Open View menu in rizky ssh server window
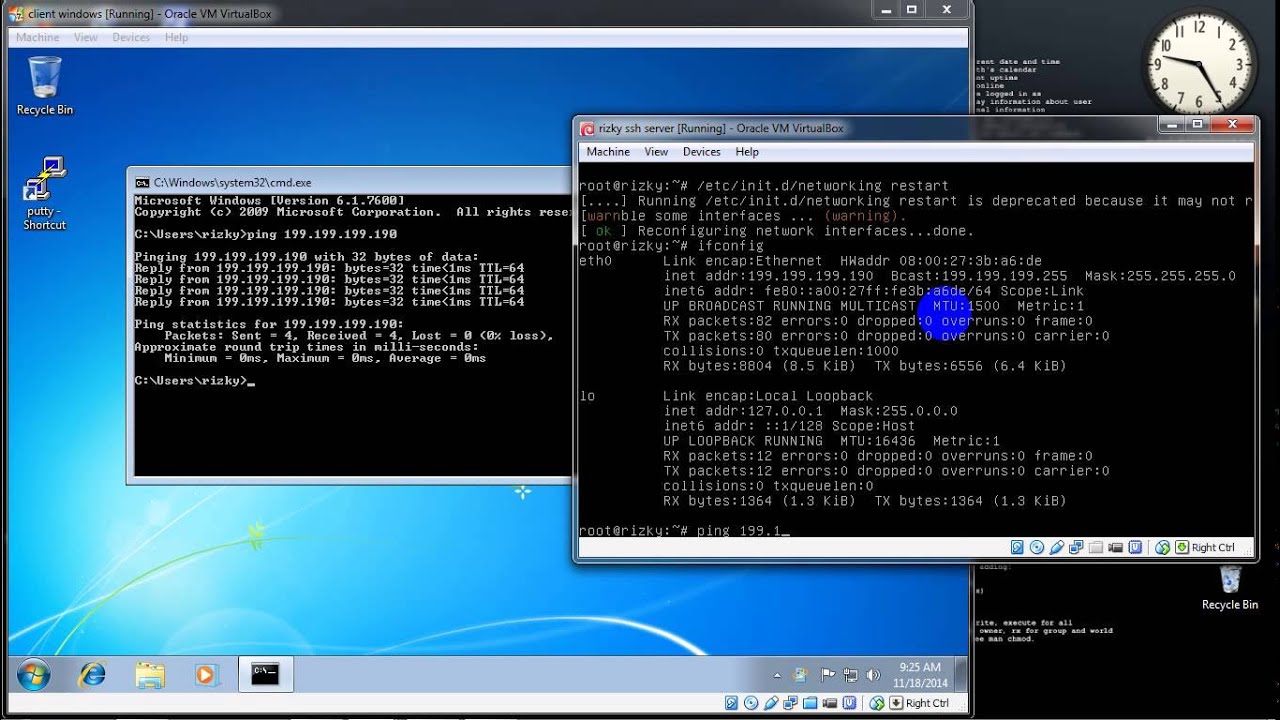The height and width of the screenshot is (720, 1280). 656,152
